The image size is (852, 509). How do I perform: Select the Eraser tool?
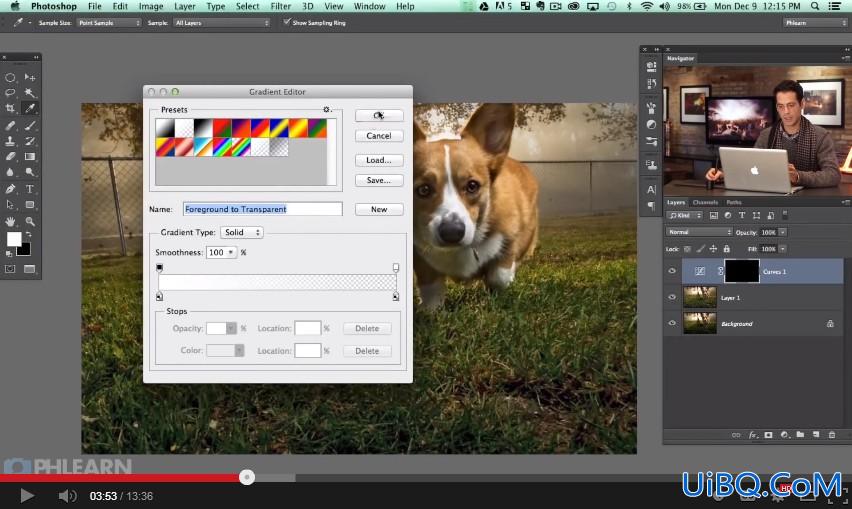click(x=10, y=156)
